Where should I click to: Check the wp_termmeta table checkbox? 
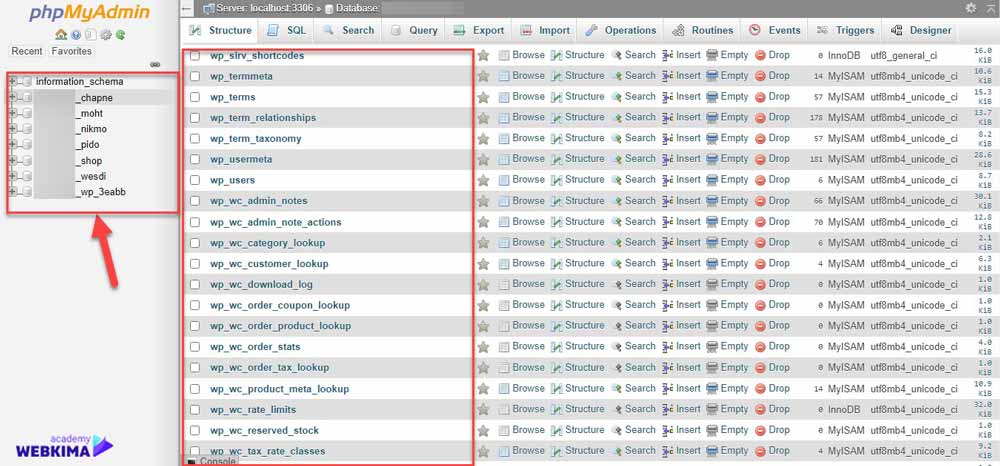[195, 76]
